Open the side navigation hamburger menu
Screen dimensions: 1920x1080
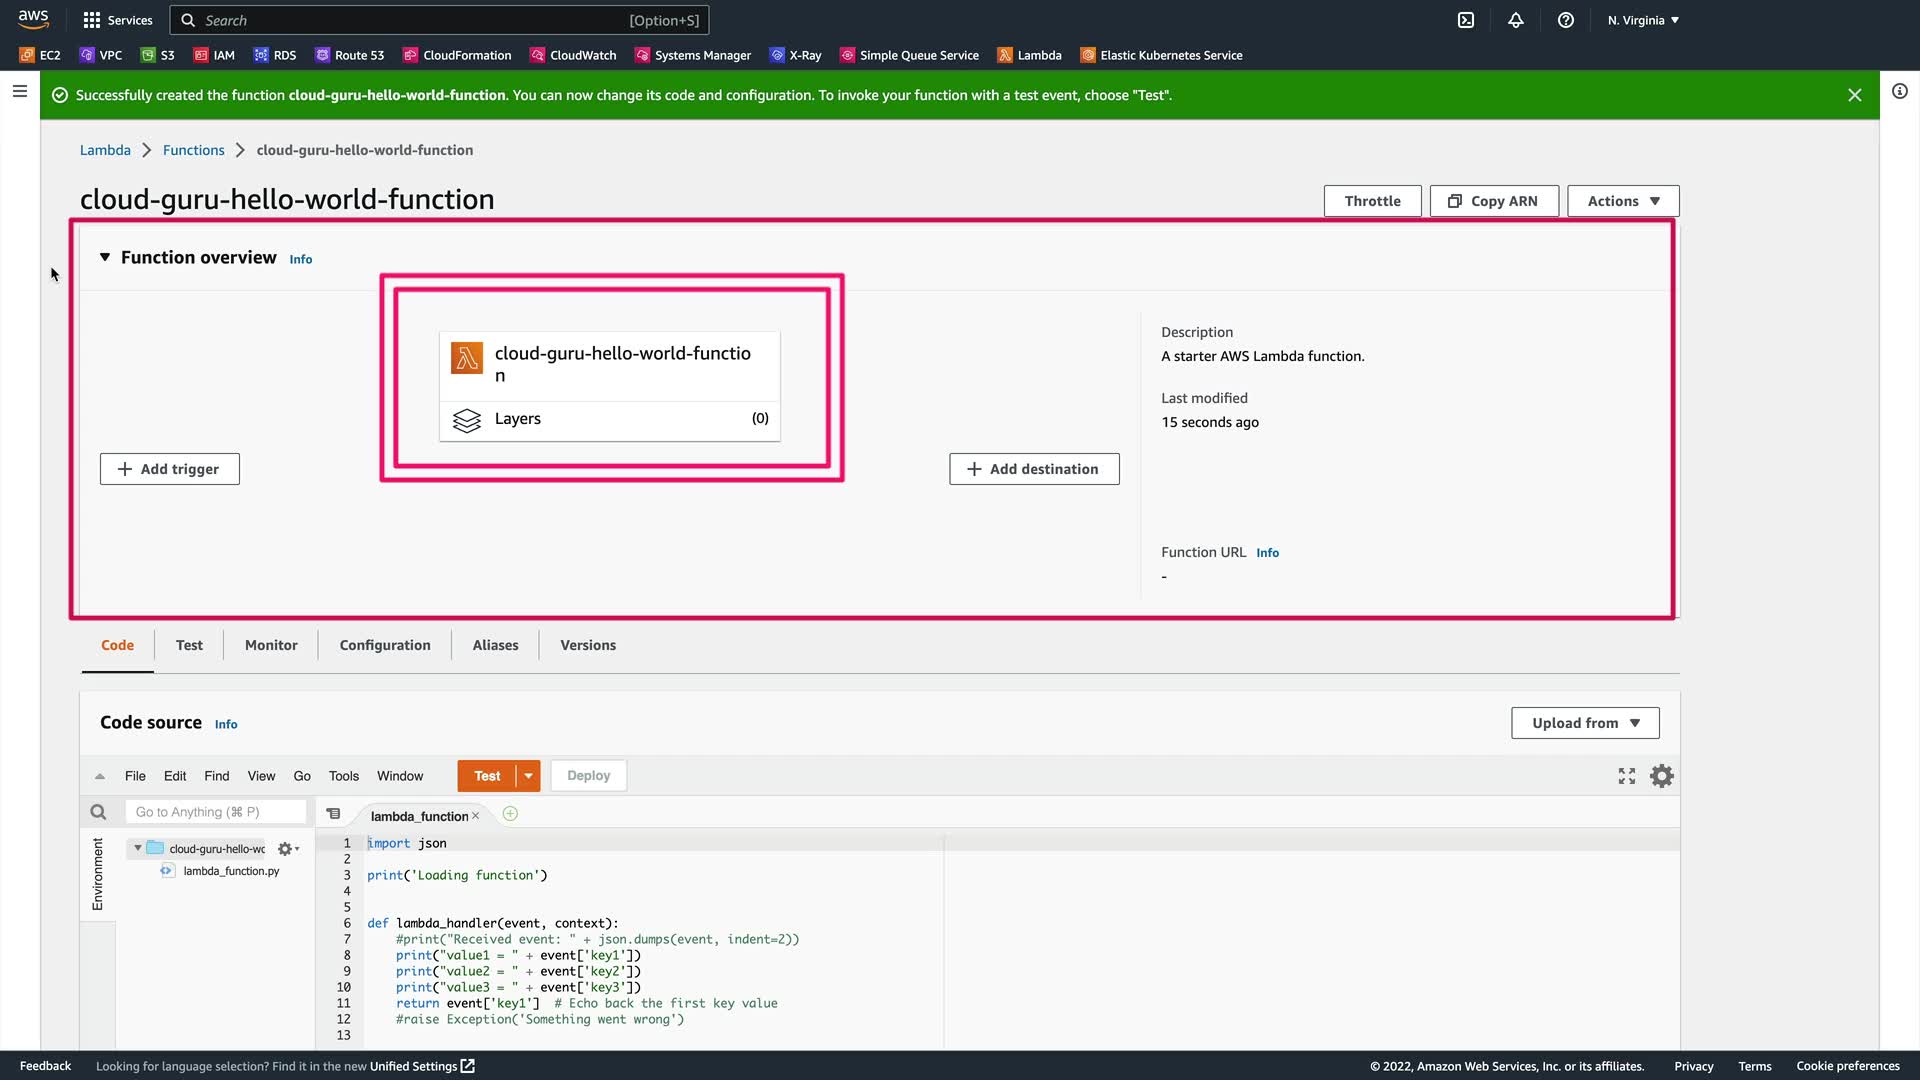pos(19,91)
